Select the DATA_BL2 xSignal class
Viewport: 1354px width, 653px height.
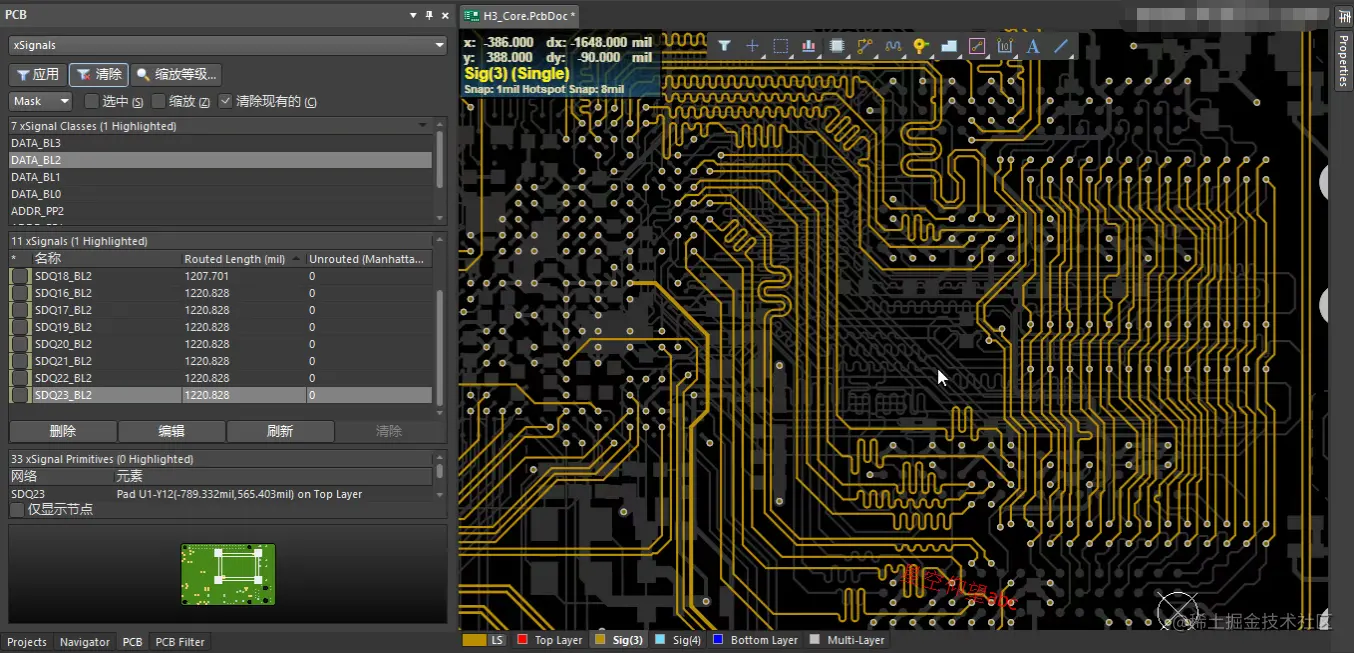coord(220,160)
